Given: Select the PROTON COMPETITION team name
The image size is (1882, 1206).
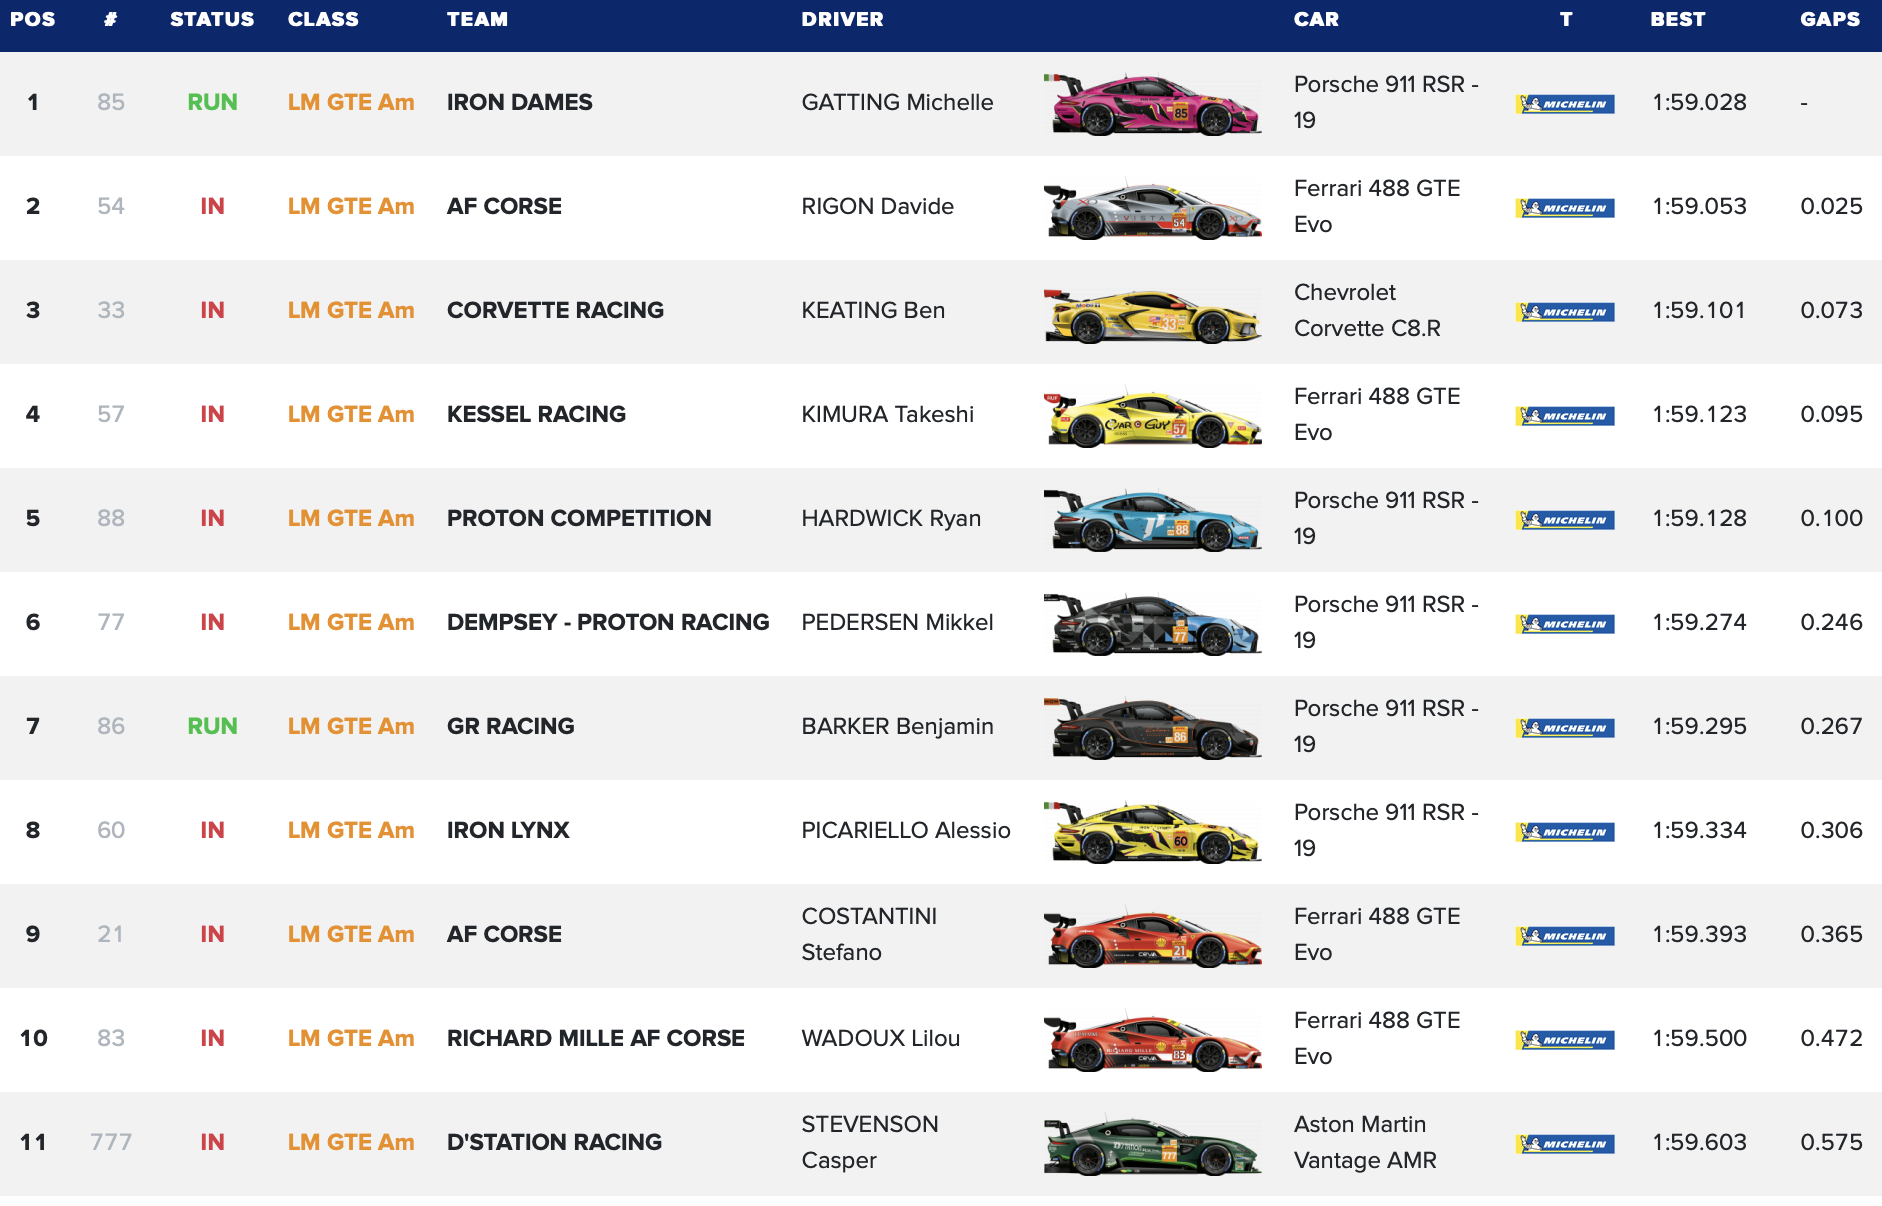Looking at the screenshot, I should [x=579, y=518].
